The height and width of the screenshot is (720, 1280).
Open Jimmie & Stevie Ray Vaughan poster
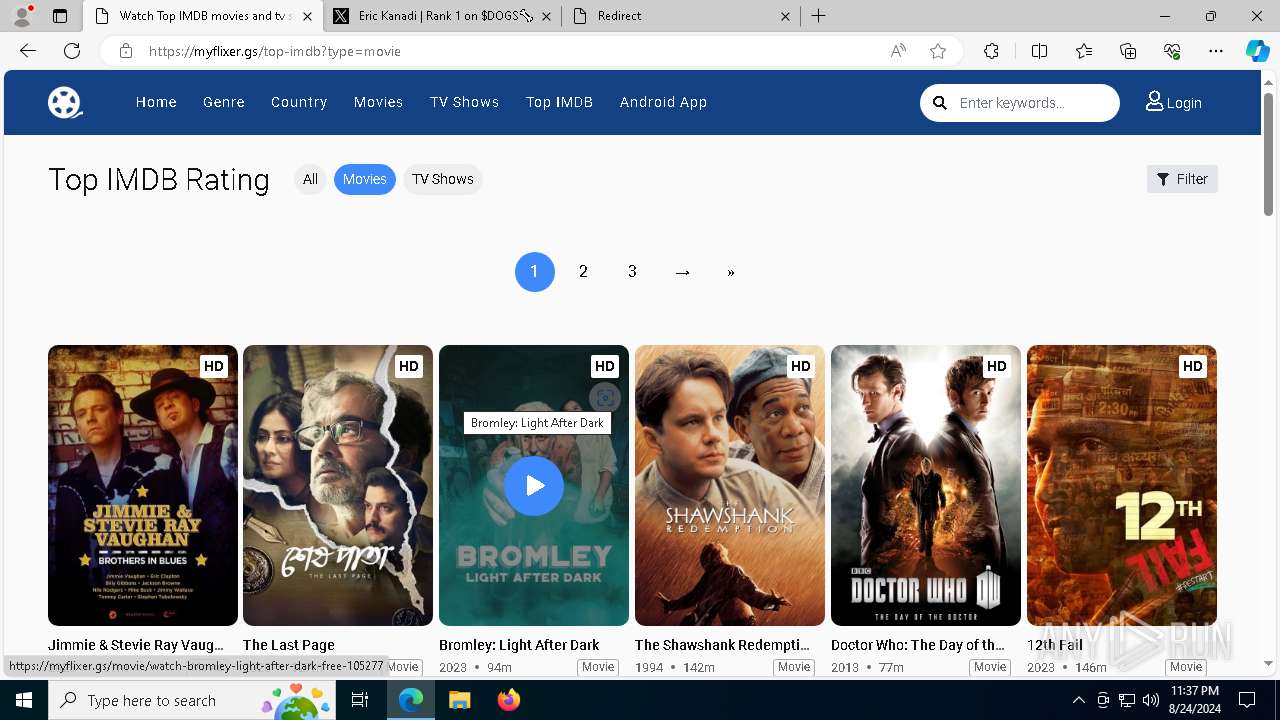point(143,485)
